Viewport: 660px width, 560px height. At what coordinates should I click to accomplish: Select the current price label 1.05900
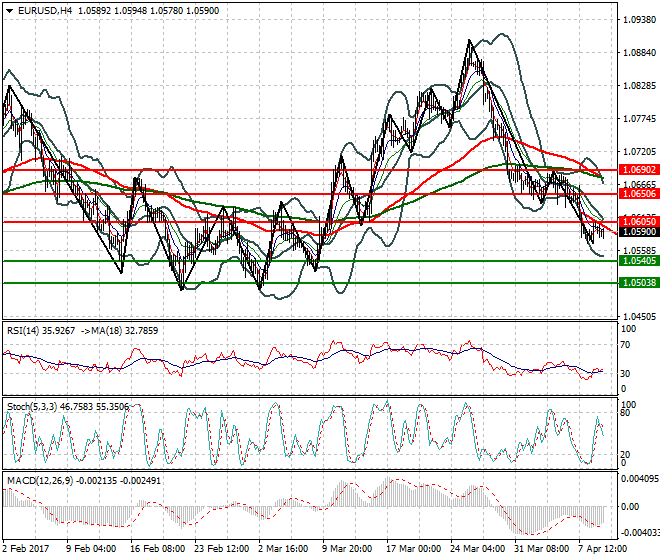click(639, 232)
